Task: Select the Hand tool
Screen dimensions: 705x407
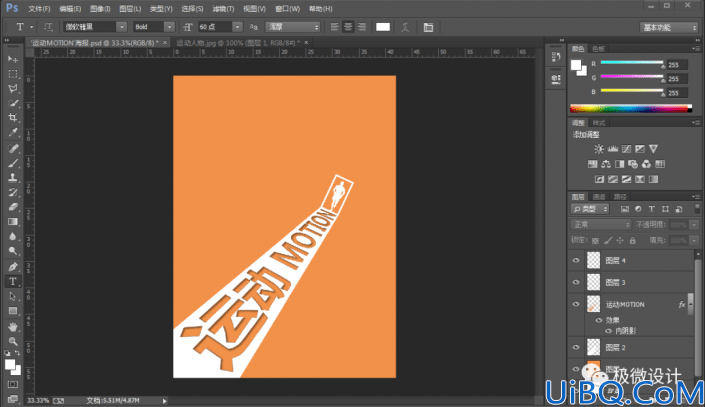Action: [13, 326]
